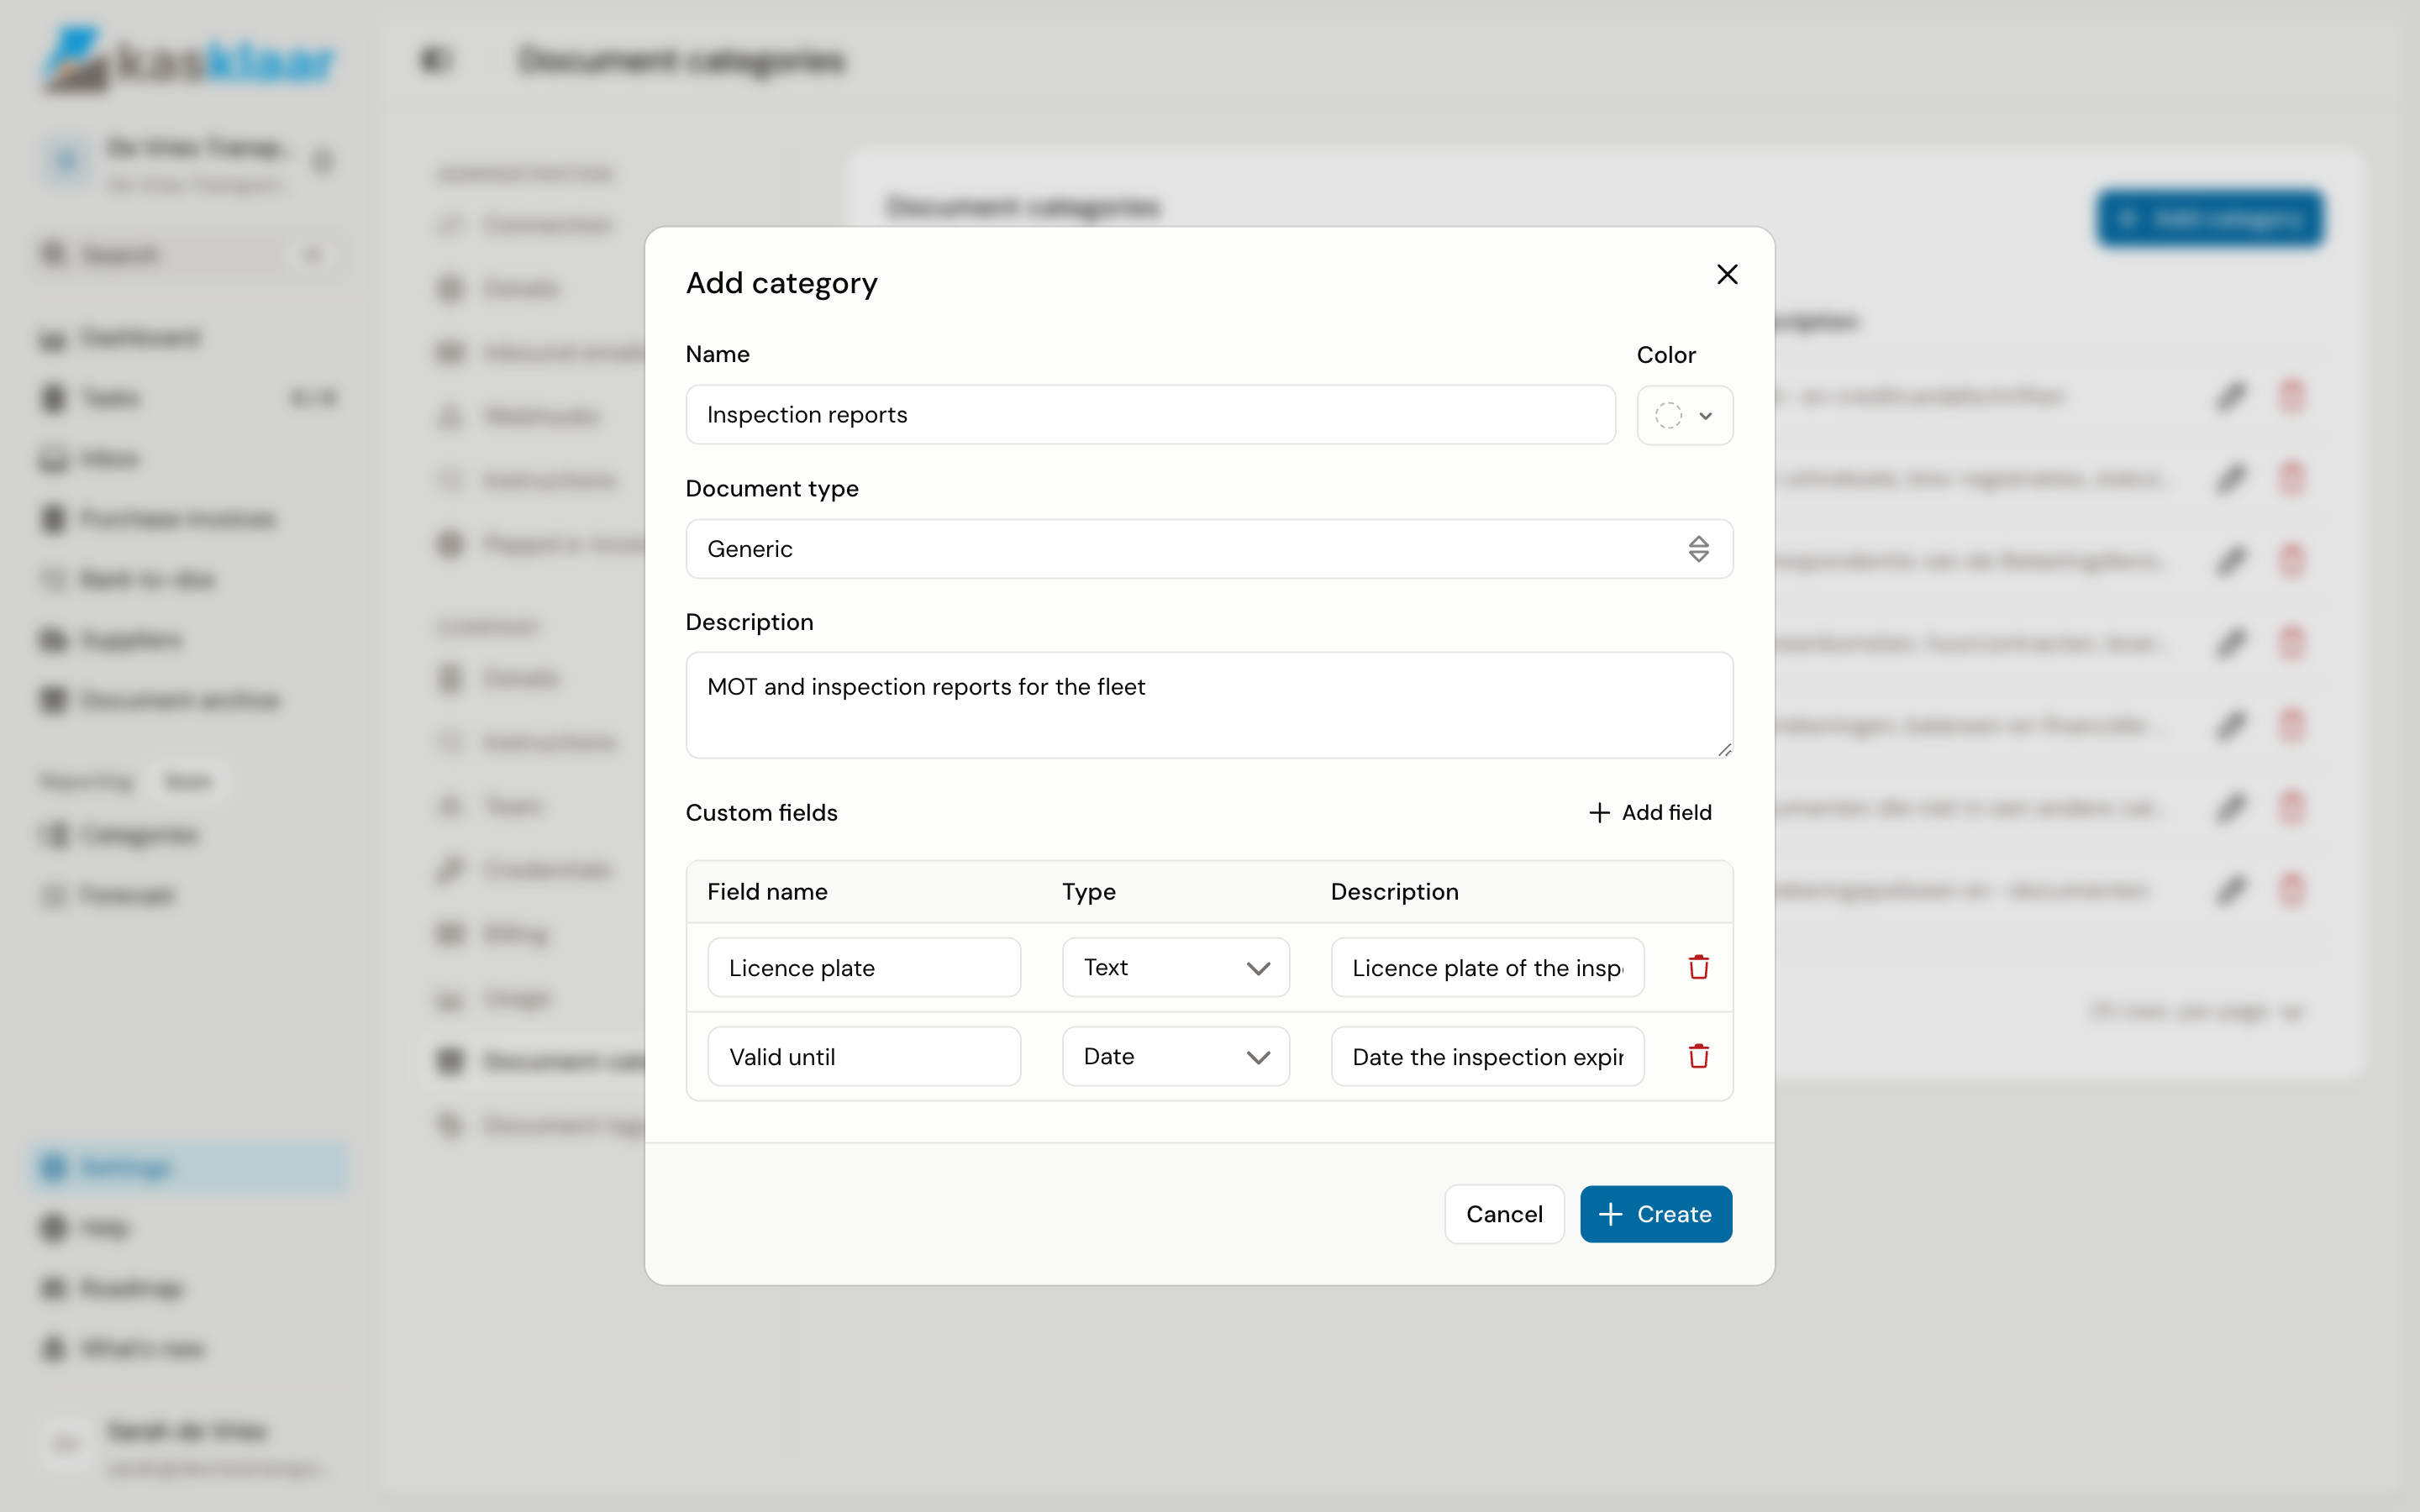Cancel adding the category

[x=1504, y=1214]
